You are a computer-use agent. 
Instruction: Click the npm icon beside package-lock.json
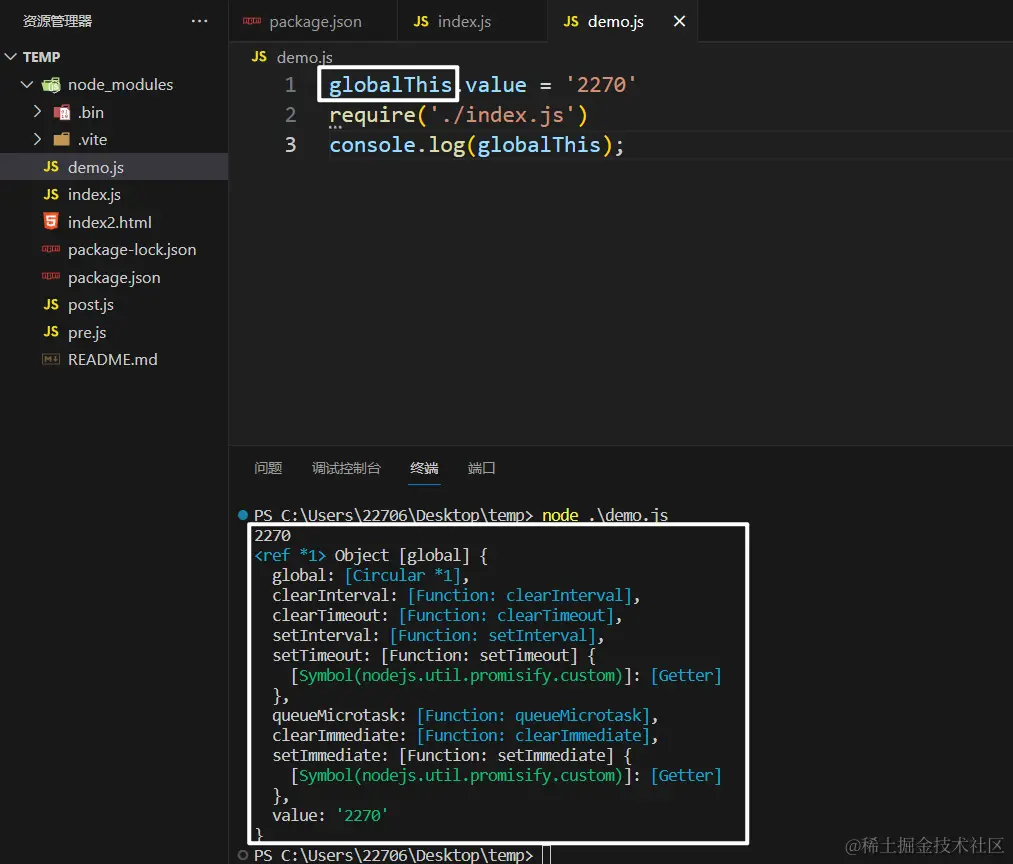51,249
